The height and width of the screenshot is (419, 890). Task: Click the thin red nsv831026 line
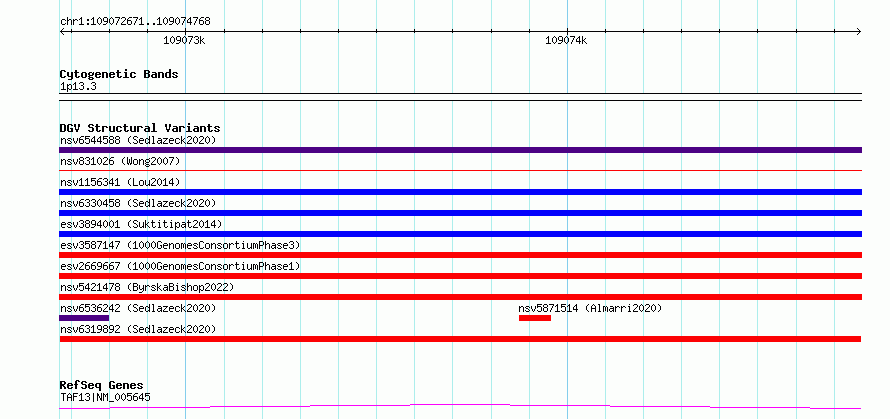[x=460, y=170]
